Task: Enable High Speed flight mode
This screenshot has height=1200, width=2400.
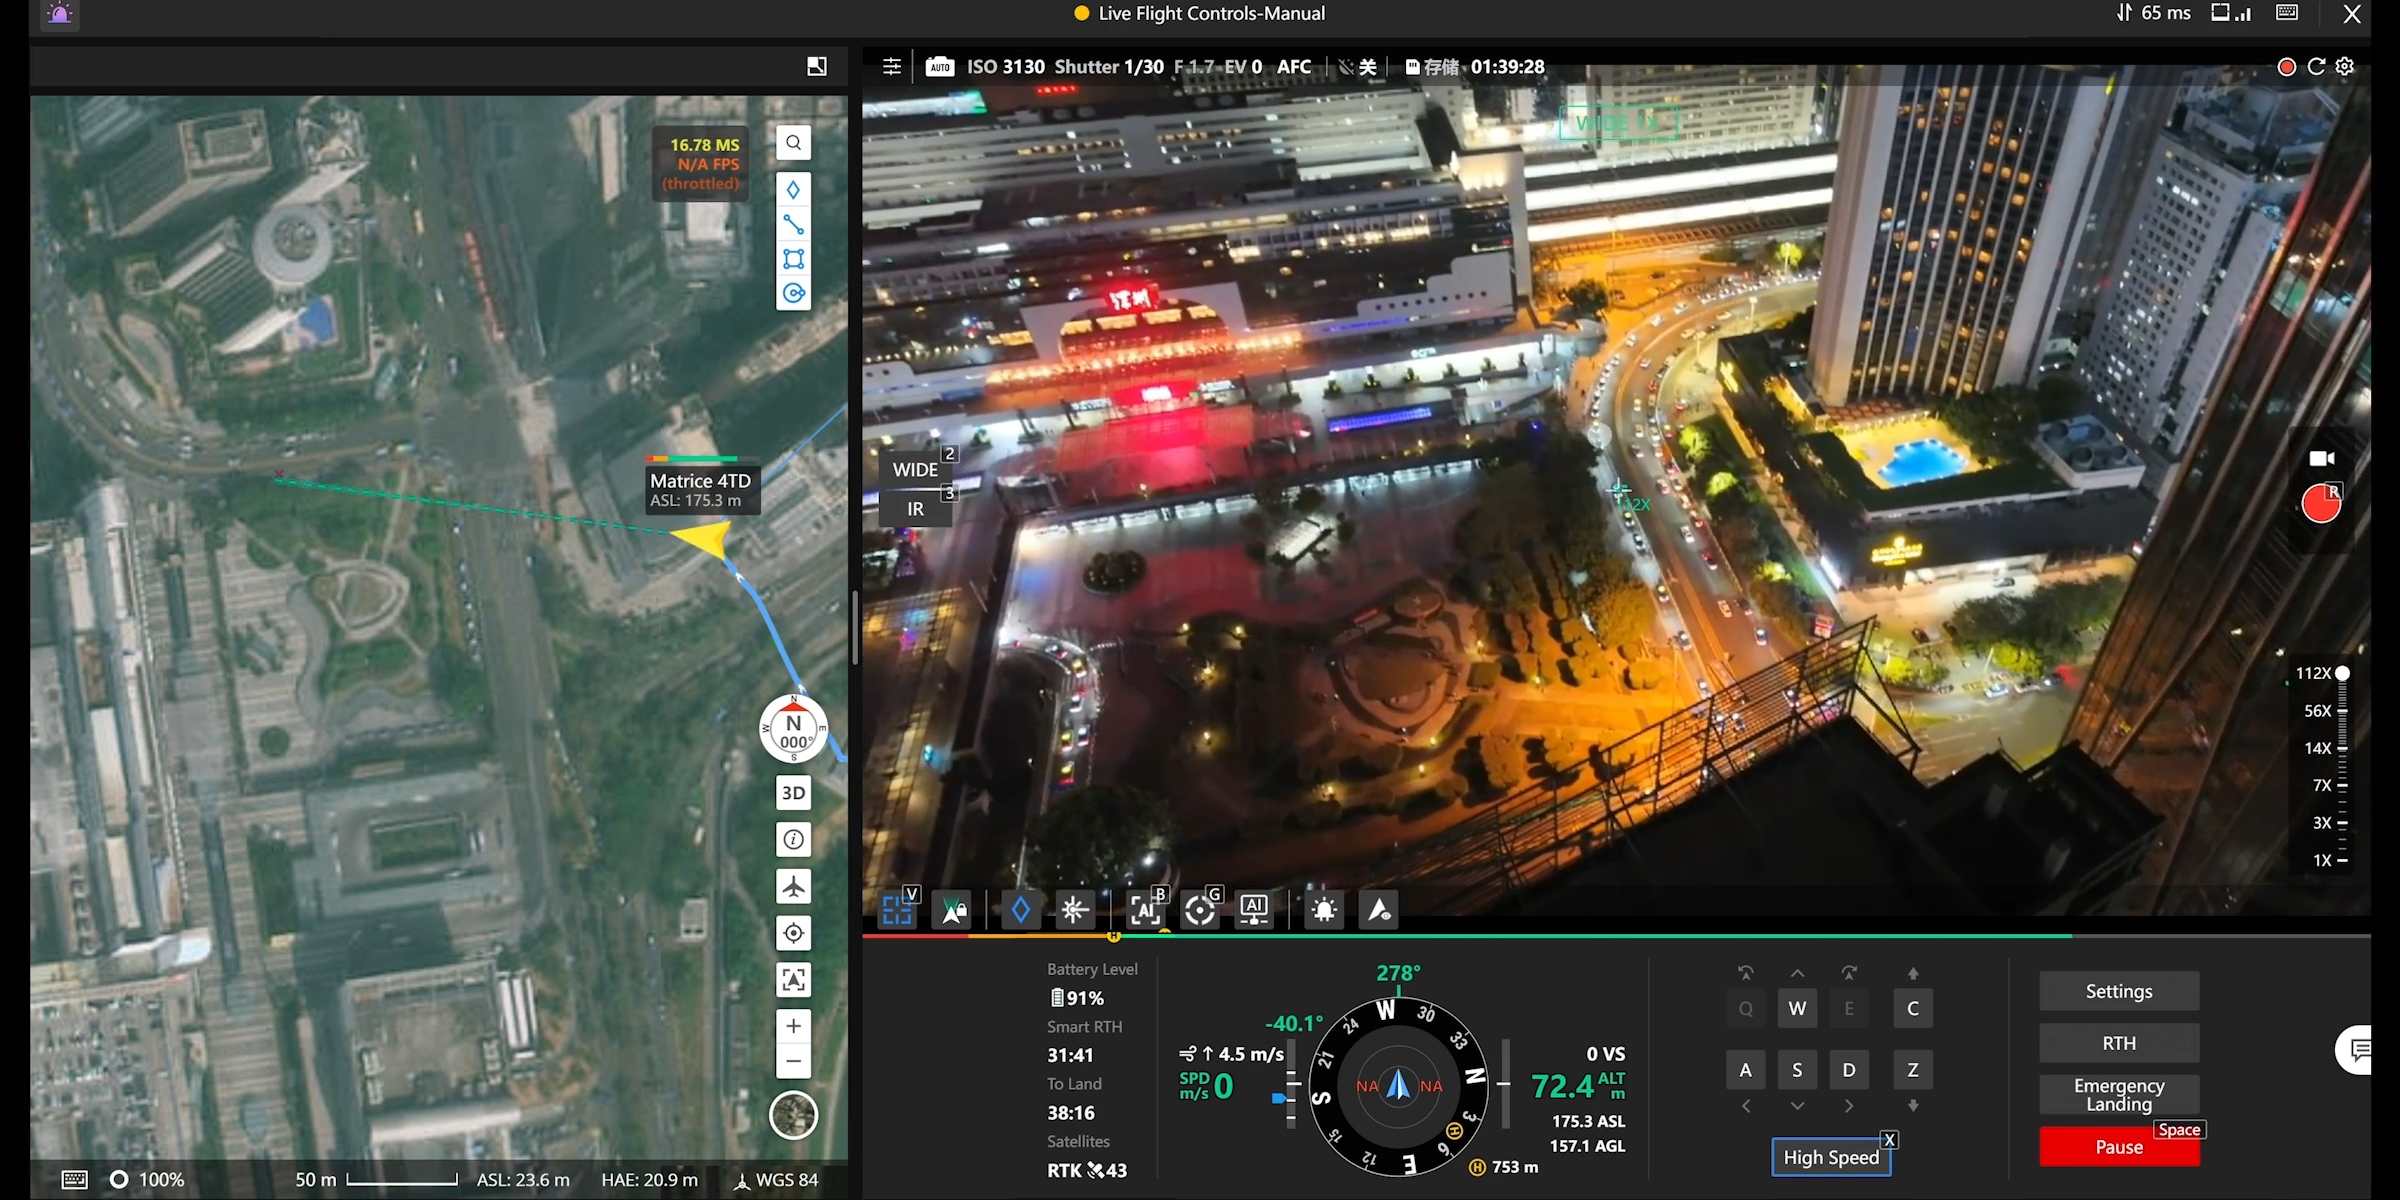Action: click(1830, 1156)
